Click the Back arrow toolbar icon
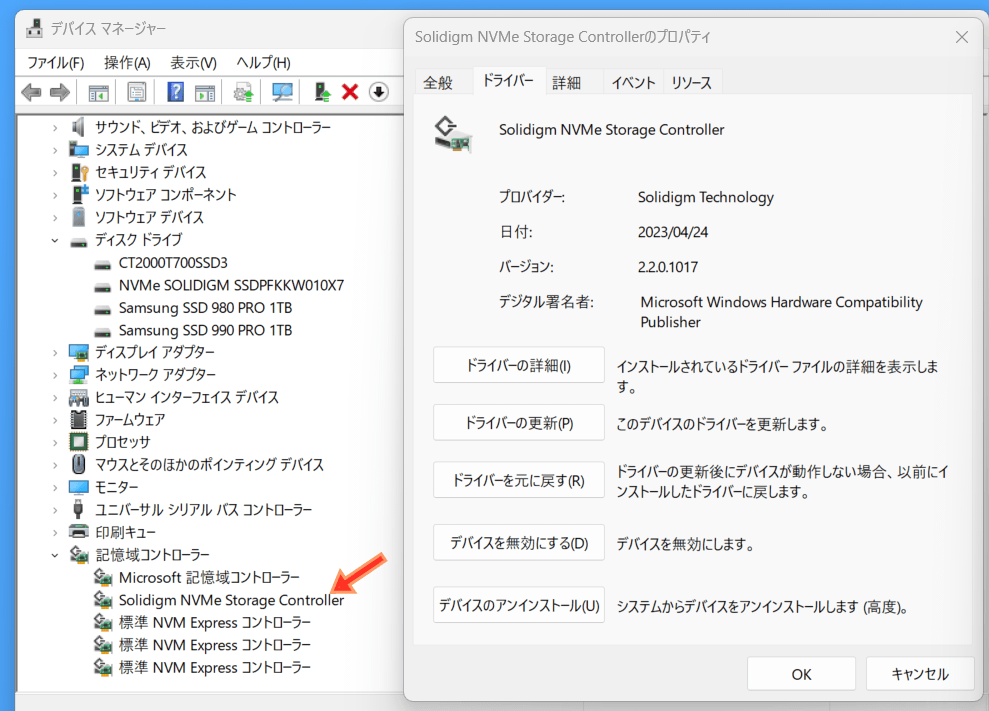Viewport: 989px width, 711px height. point(31,93)
